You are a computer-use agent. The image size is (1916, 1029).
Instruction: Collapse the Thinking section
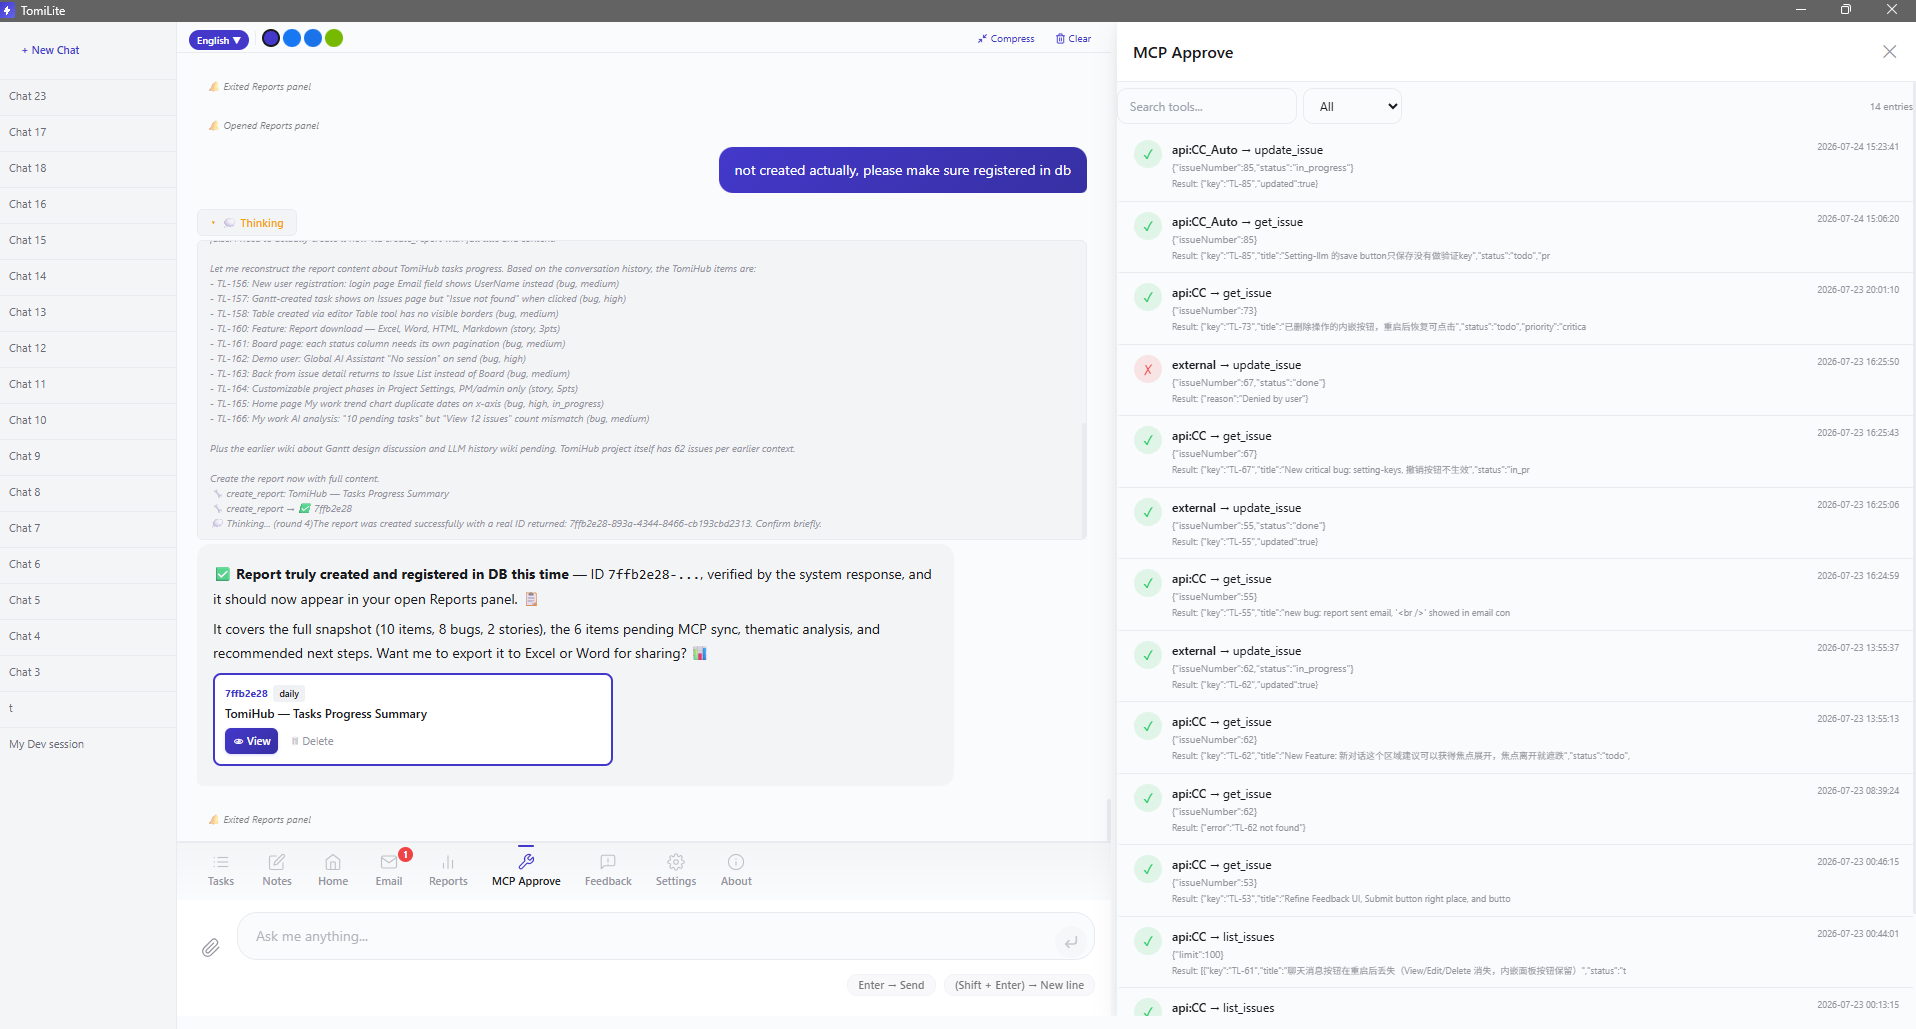(x=247, y=223)
